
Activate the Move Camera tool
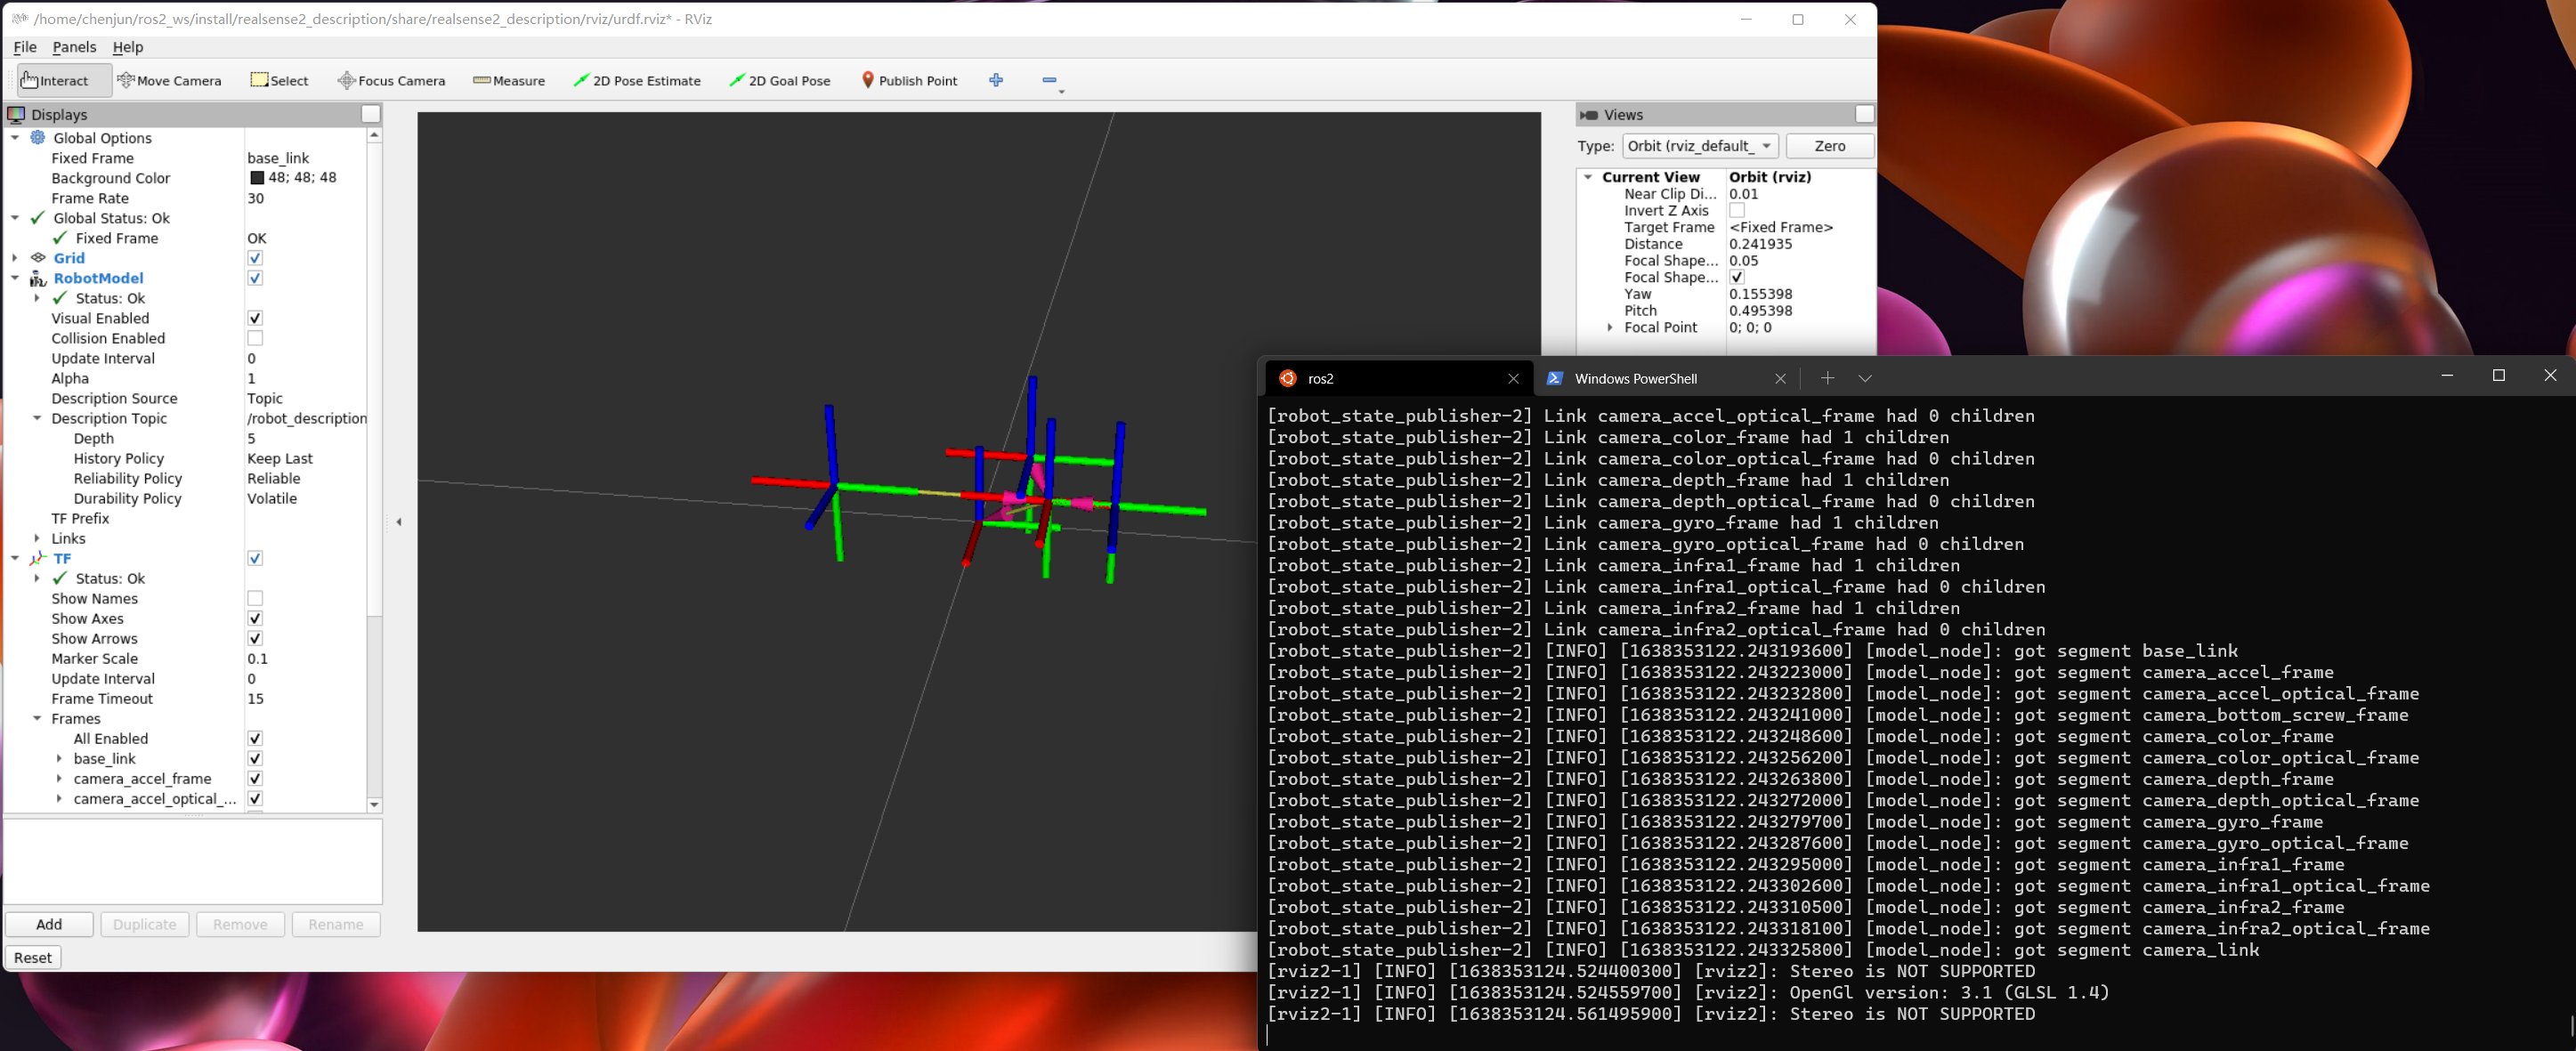(x=170, y=80)
